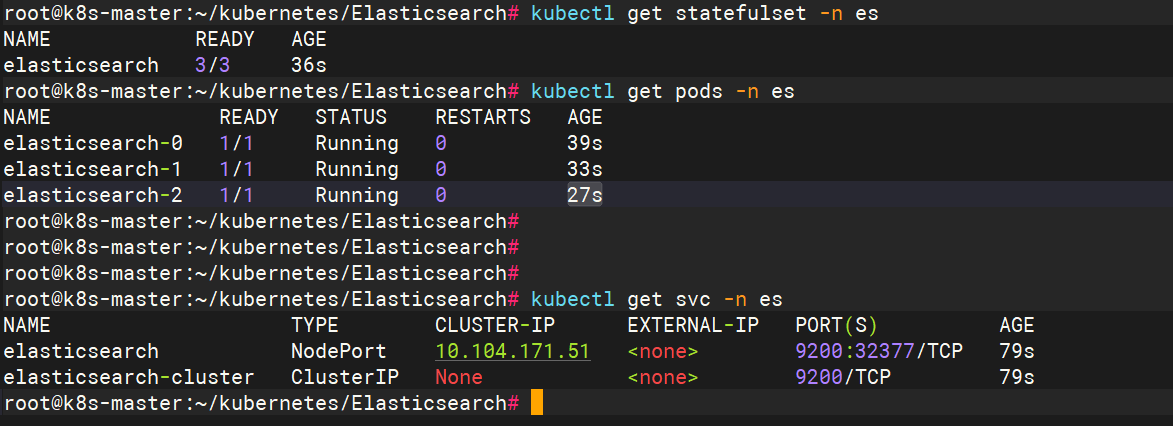
Task: Click the '<none>' external IP of NodePort service
Action: [x=663, y=351]
